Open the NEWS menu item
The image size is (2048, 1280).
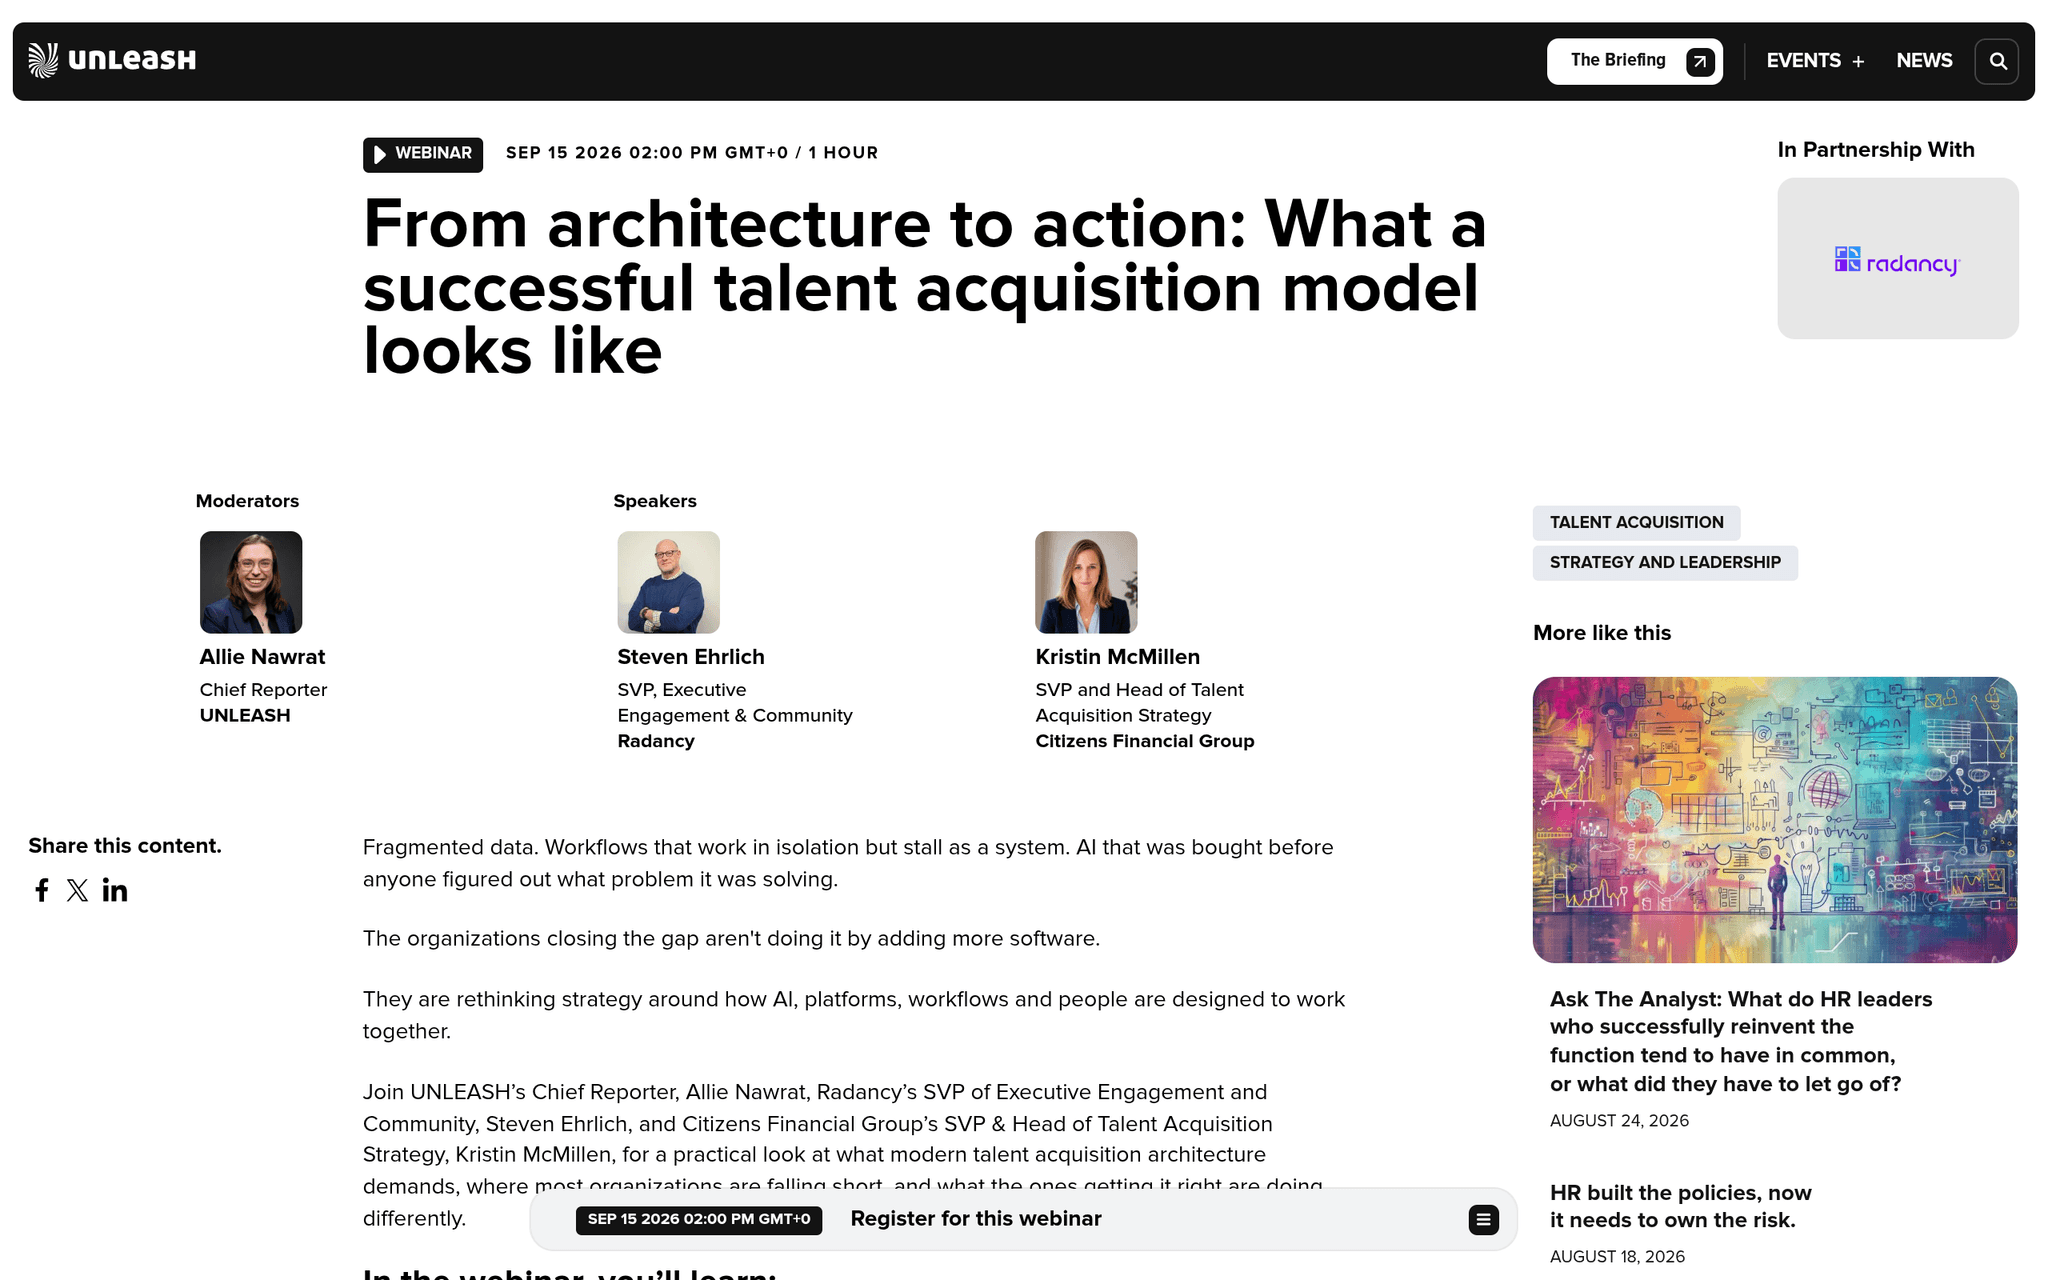tap(1924, 61)
